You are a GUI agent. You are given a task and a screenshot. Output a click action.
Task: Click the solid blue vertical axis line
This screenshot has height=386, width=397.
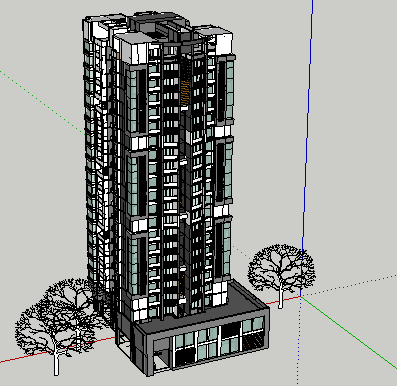tap(307, 147)
